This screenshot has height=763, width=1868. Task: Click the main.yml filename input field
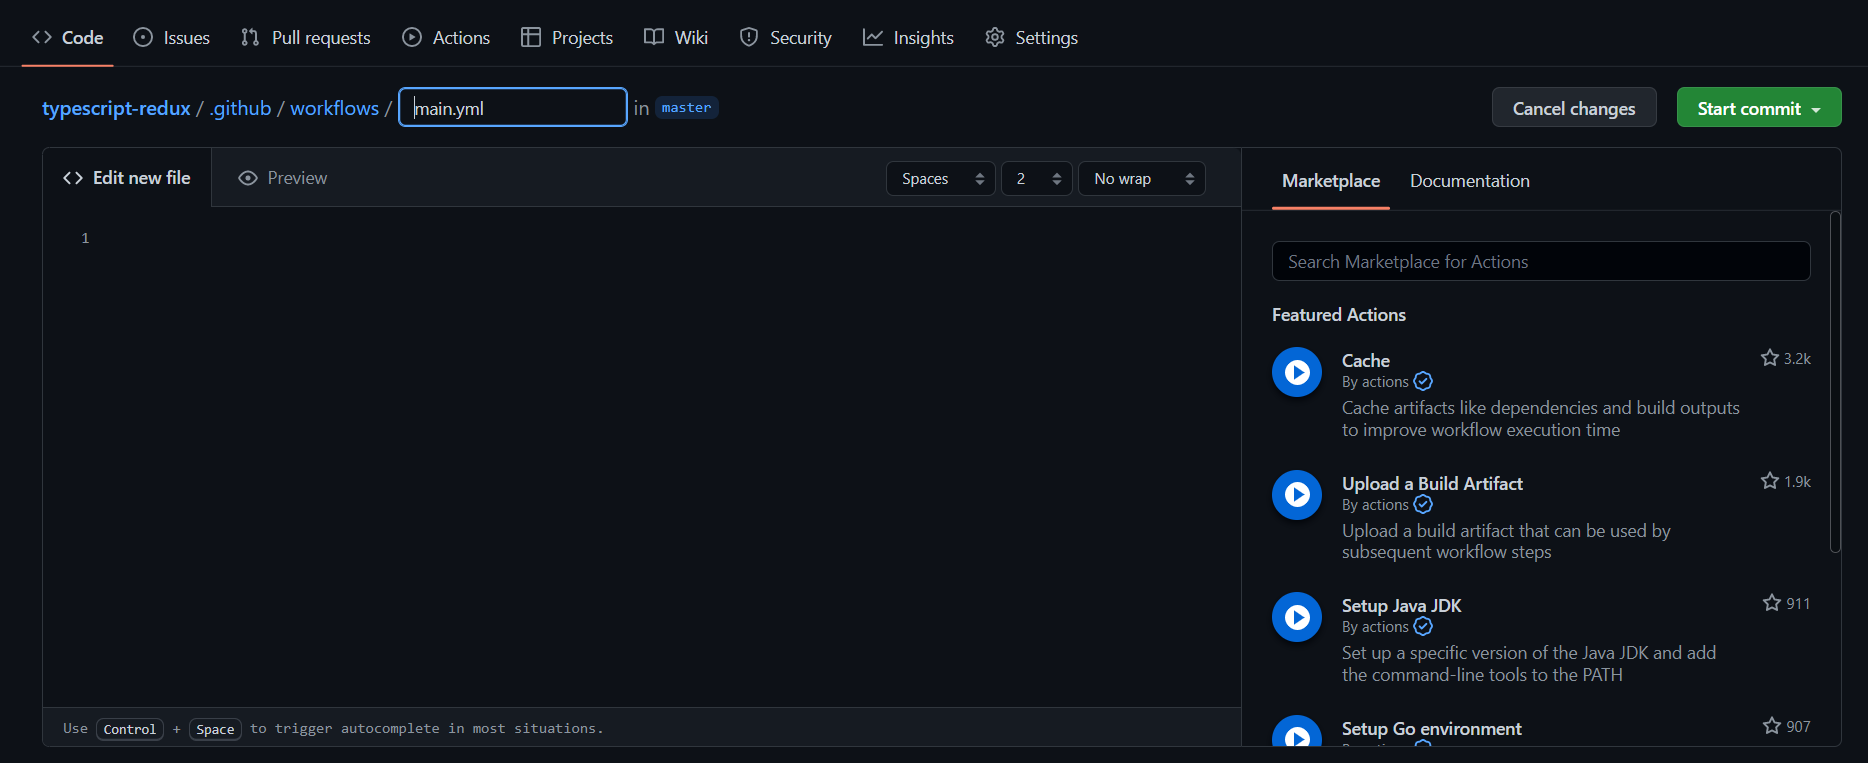click(513, 107)
